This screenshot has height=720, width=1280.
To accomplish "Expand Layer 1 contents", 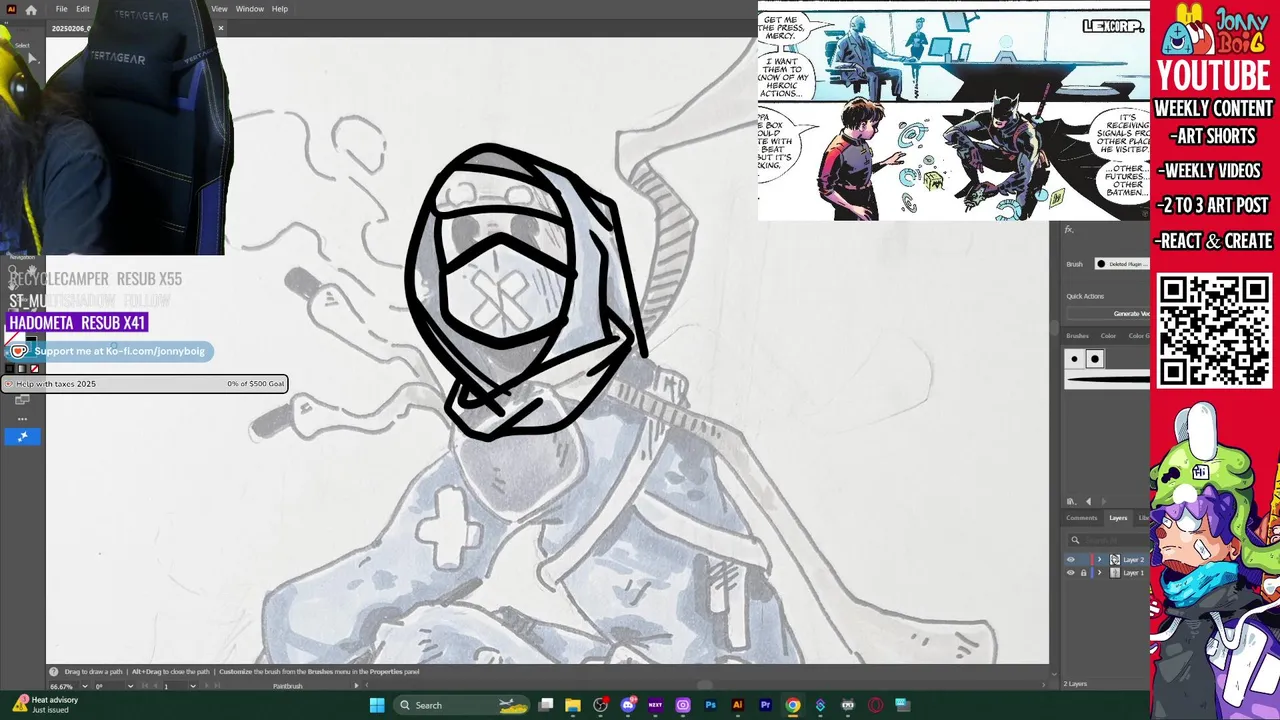I will pos(1100,573).
